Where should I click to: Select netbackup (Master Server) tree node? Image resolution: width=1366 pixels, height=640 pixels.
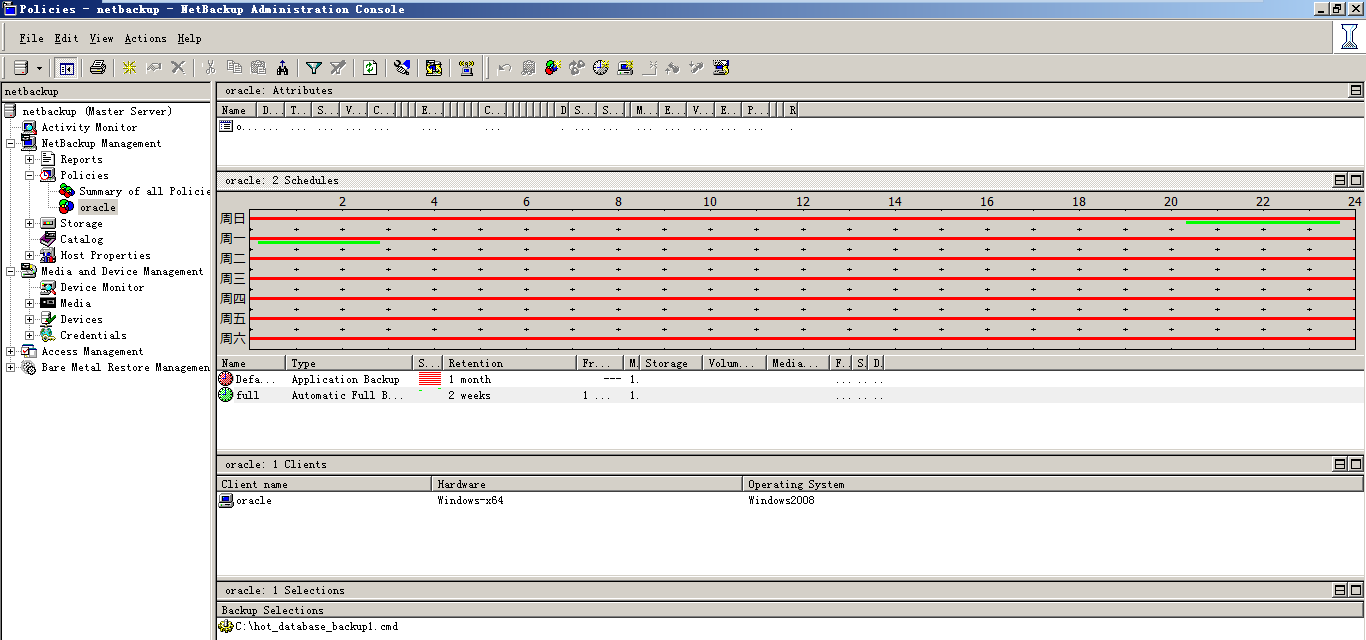pyautogui.click(x=97, y=111)
